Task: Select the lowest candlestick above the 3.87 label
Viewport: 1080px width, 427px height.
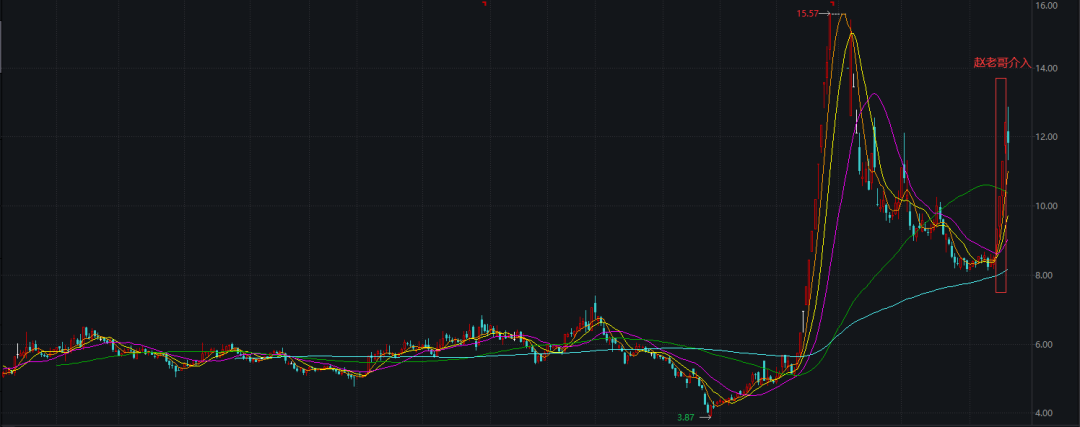Action: click(x=709, y=405)
